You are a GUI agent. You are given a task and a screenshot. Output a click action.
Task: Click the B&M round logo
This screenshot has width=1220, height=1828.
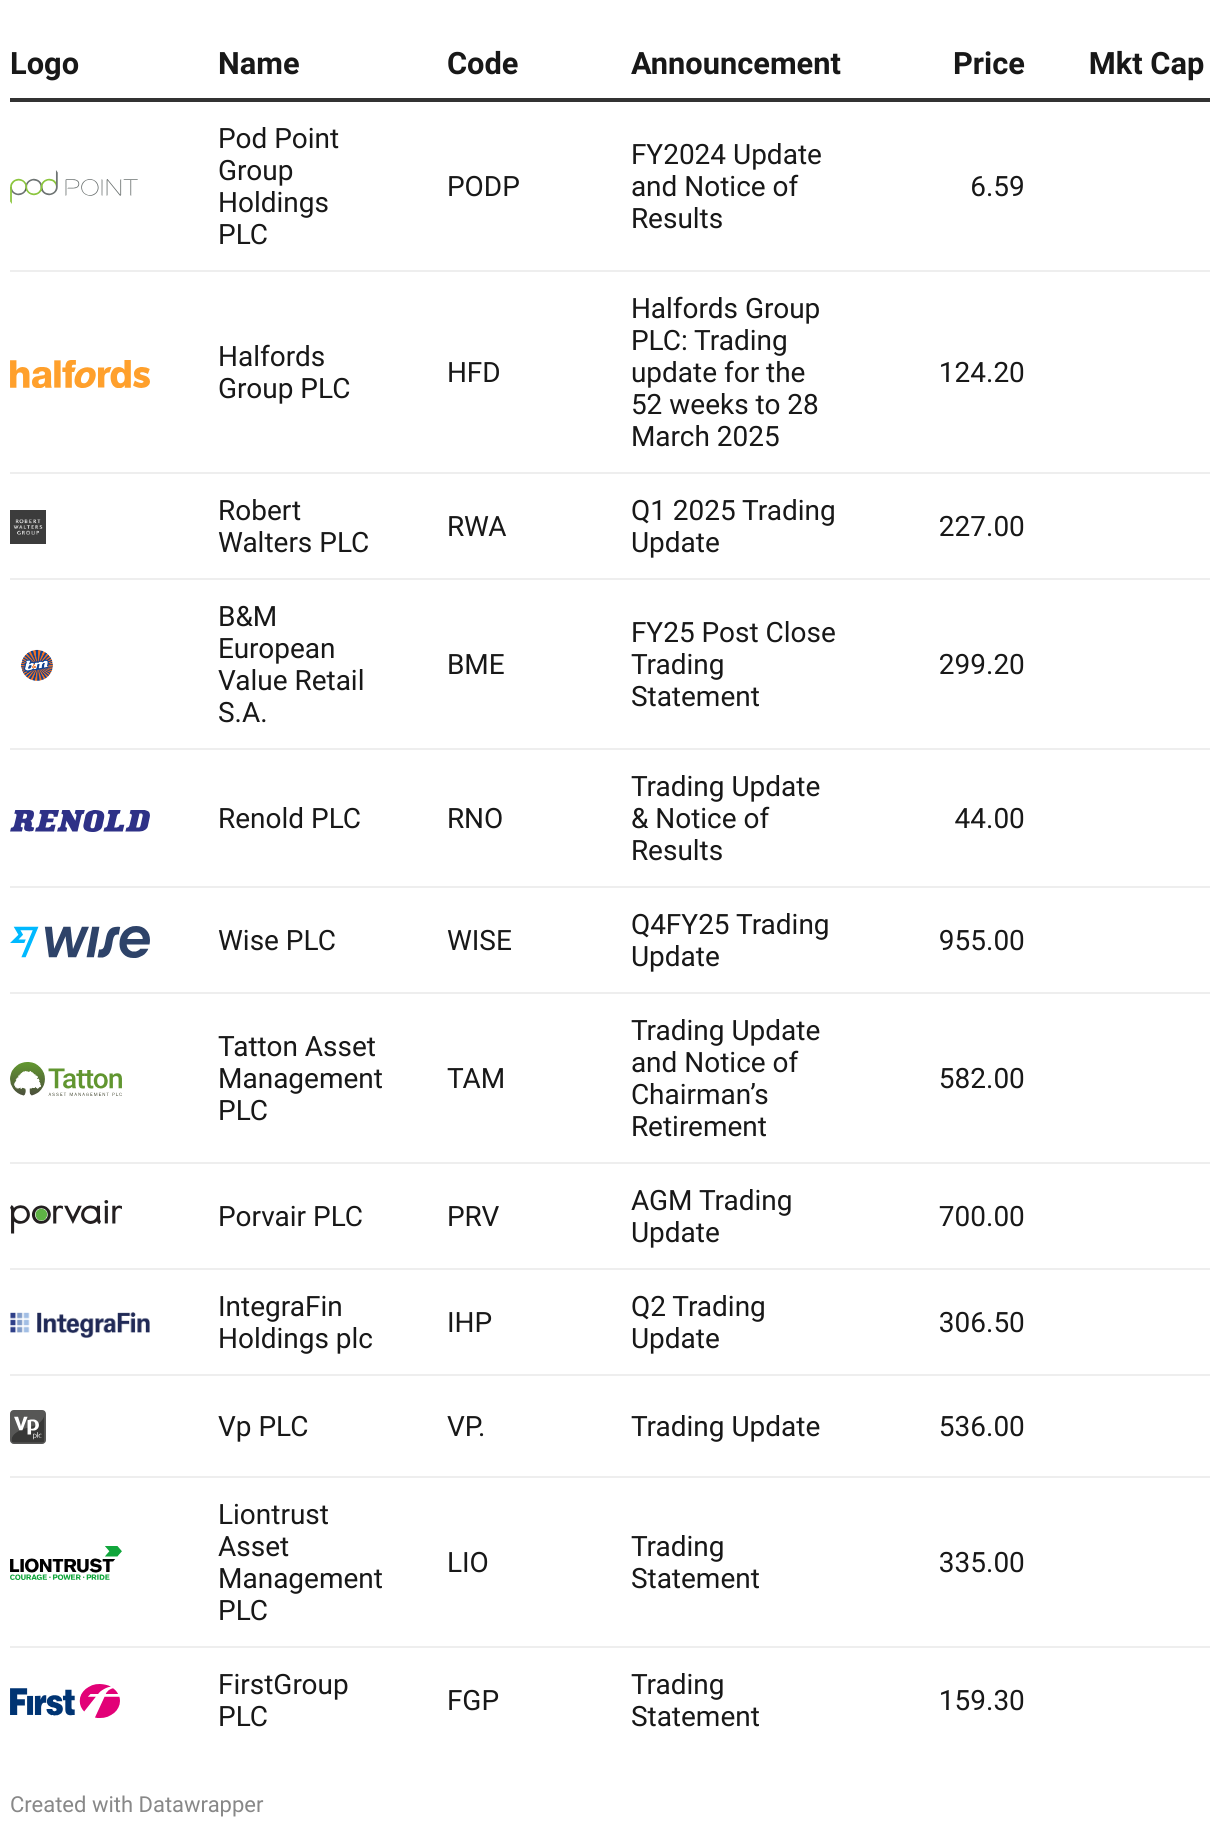(37, 665)
